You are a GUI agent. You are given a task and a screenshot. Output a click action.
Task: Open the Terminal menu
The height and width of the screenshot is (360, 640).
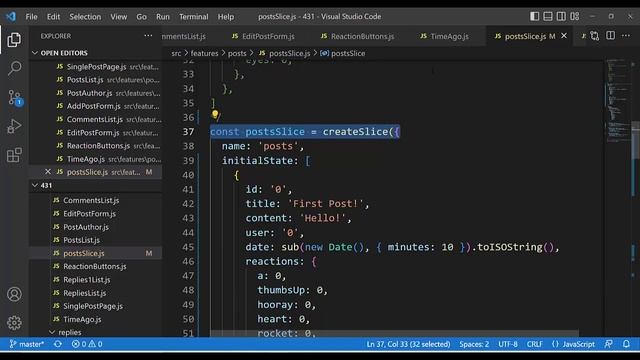click(193, 17)
